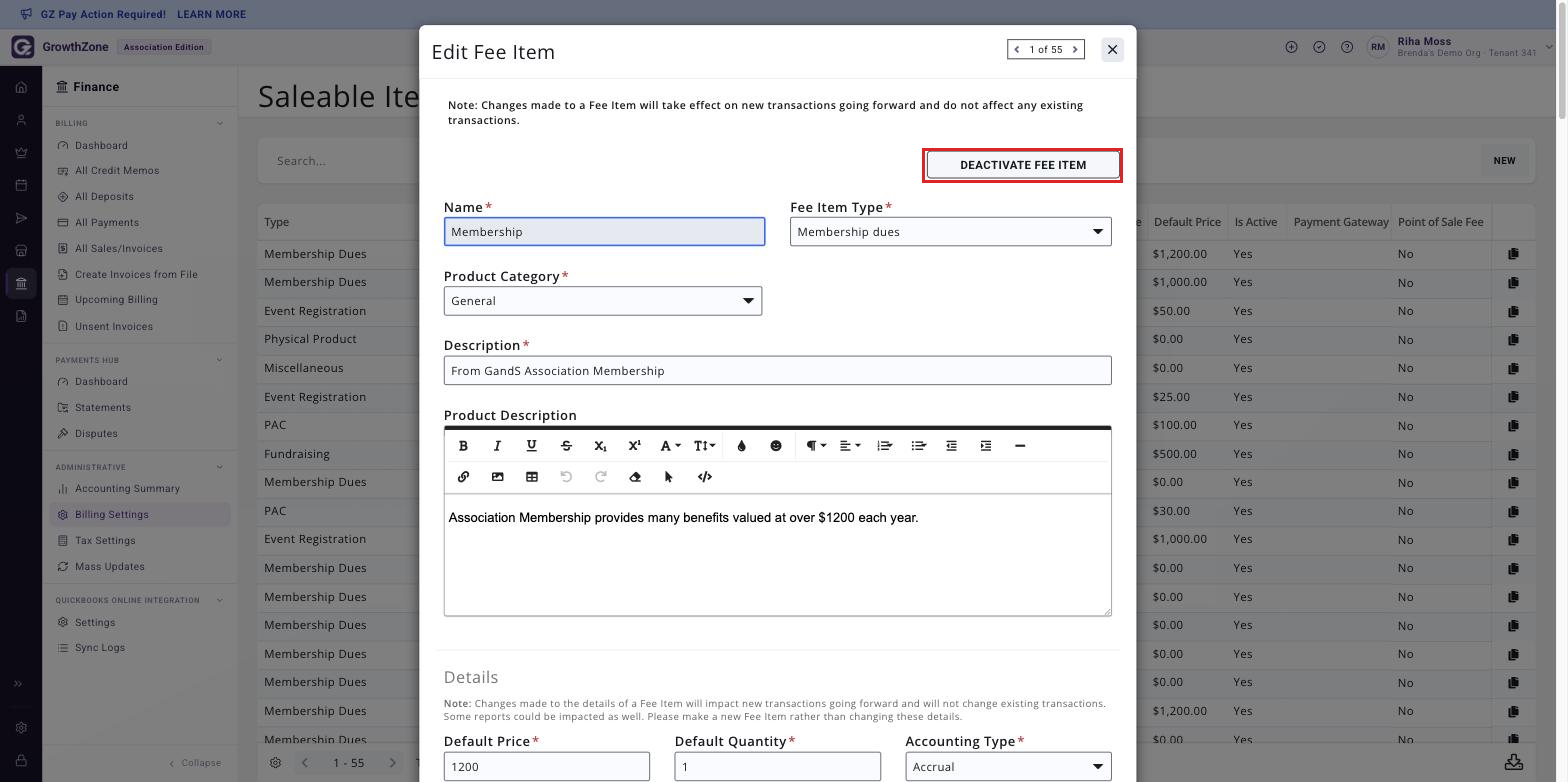
Task: Insert a link via editor toolbar
Action: [463, 477]
